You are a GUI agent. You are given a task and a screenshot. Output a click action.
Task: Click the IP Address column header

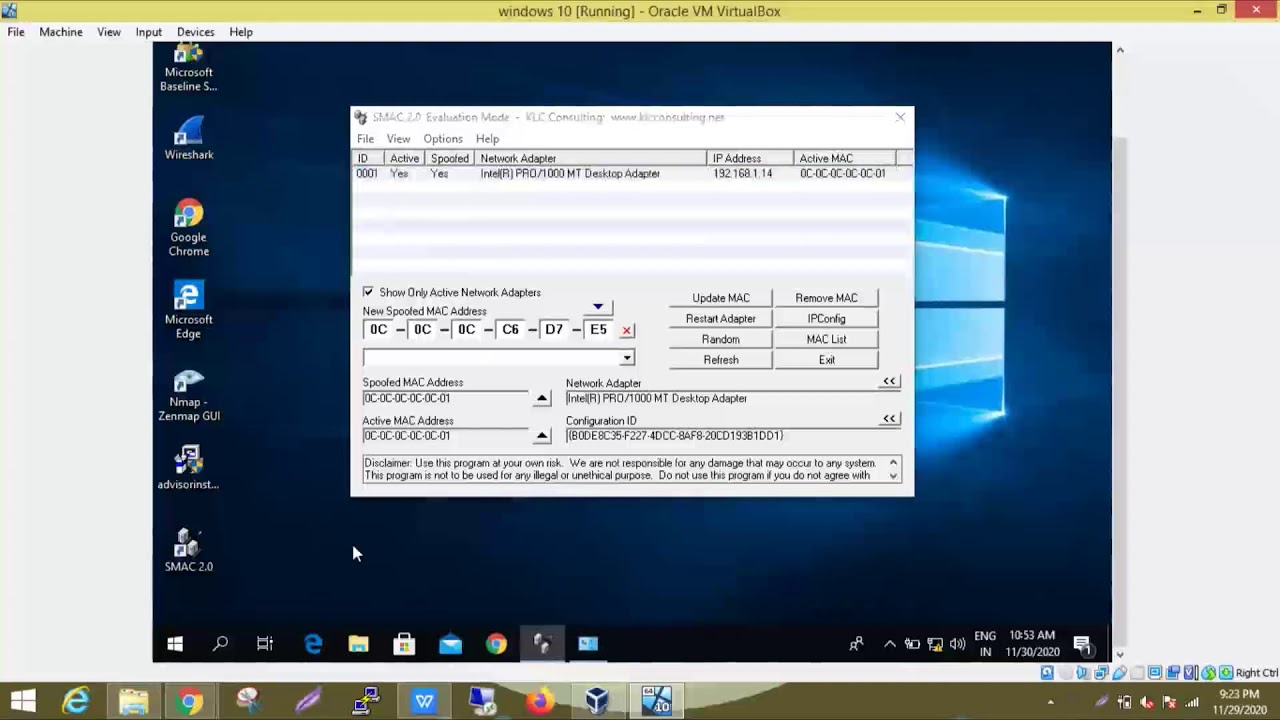click(749, 158)
